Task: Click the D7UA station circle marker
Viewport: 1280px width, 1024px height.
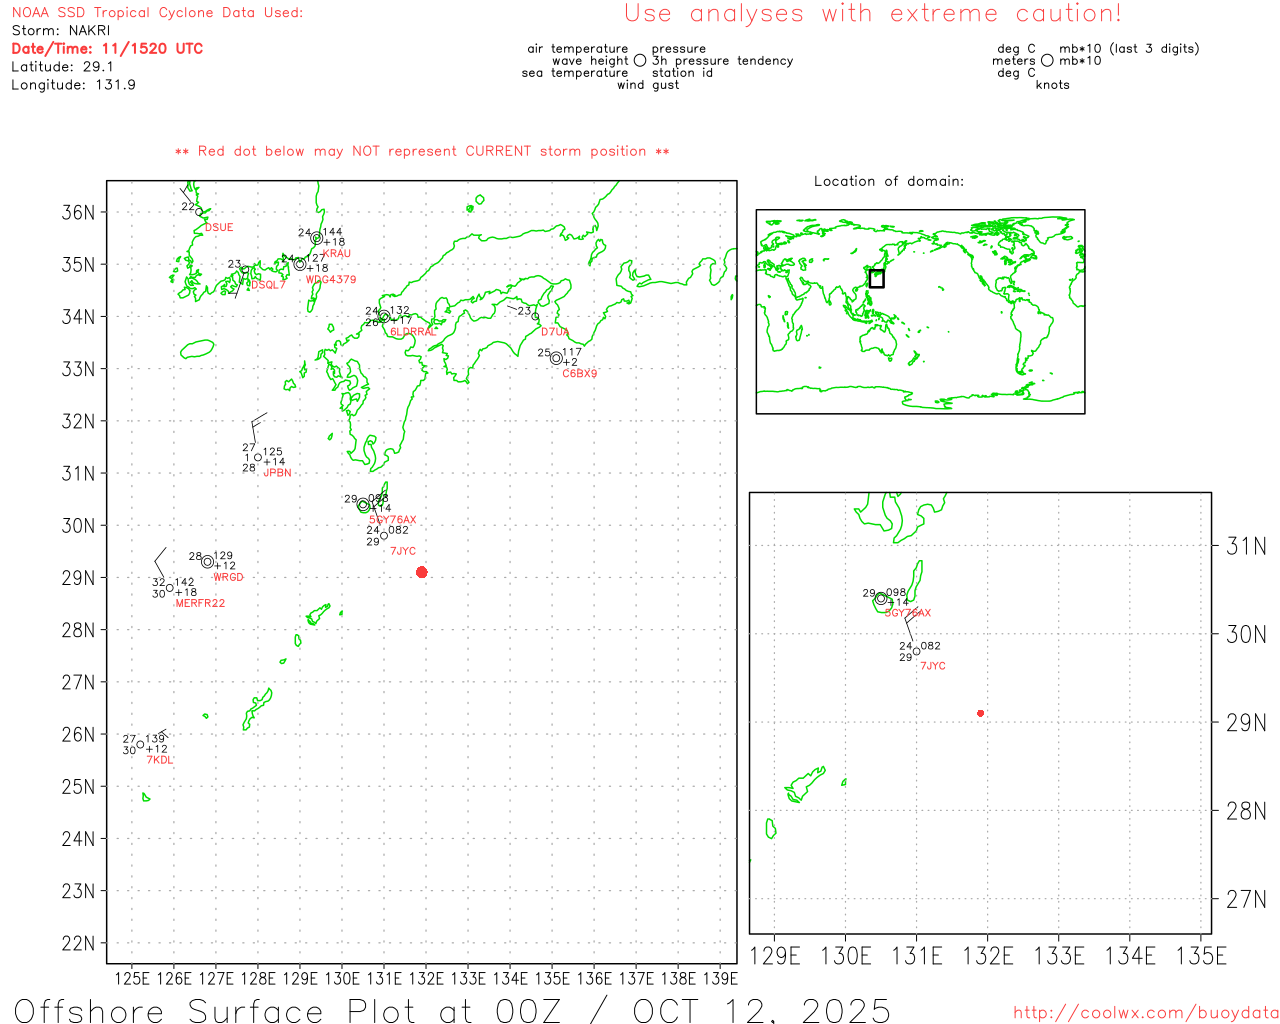Action: click(x=535, y=317)
